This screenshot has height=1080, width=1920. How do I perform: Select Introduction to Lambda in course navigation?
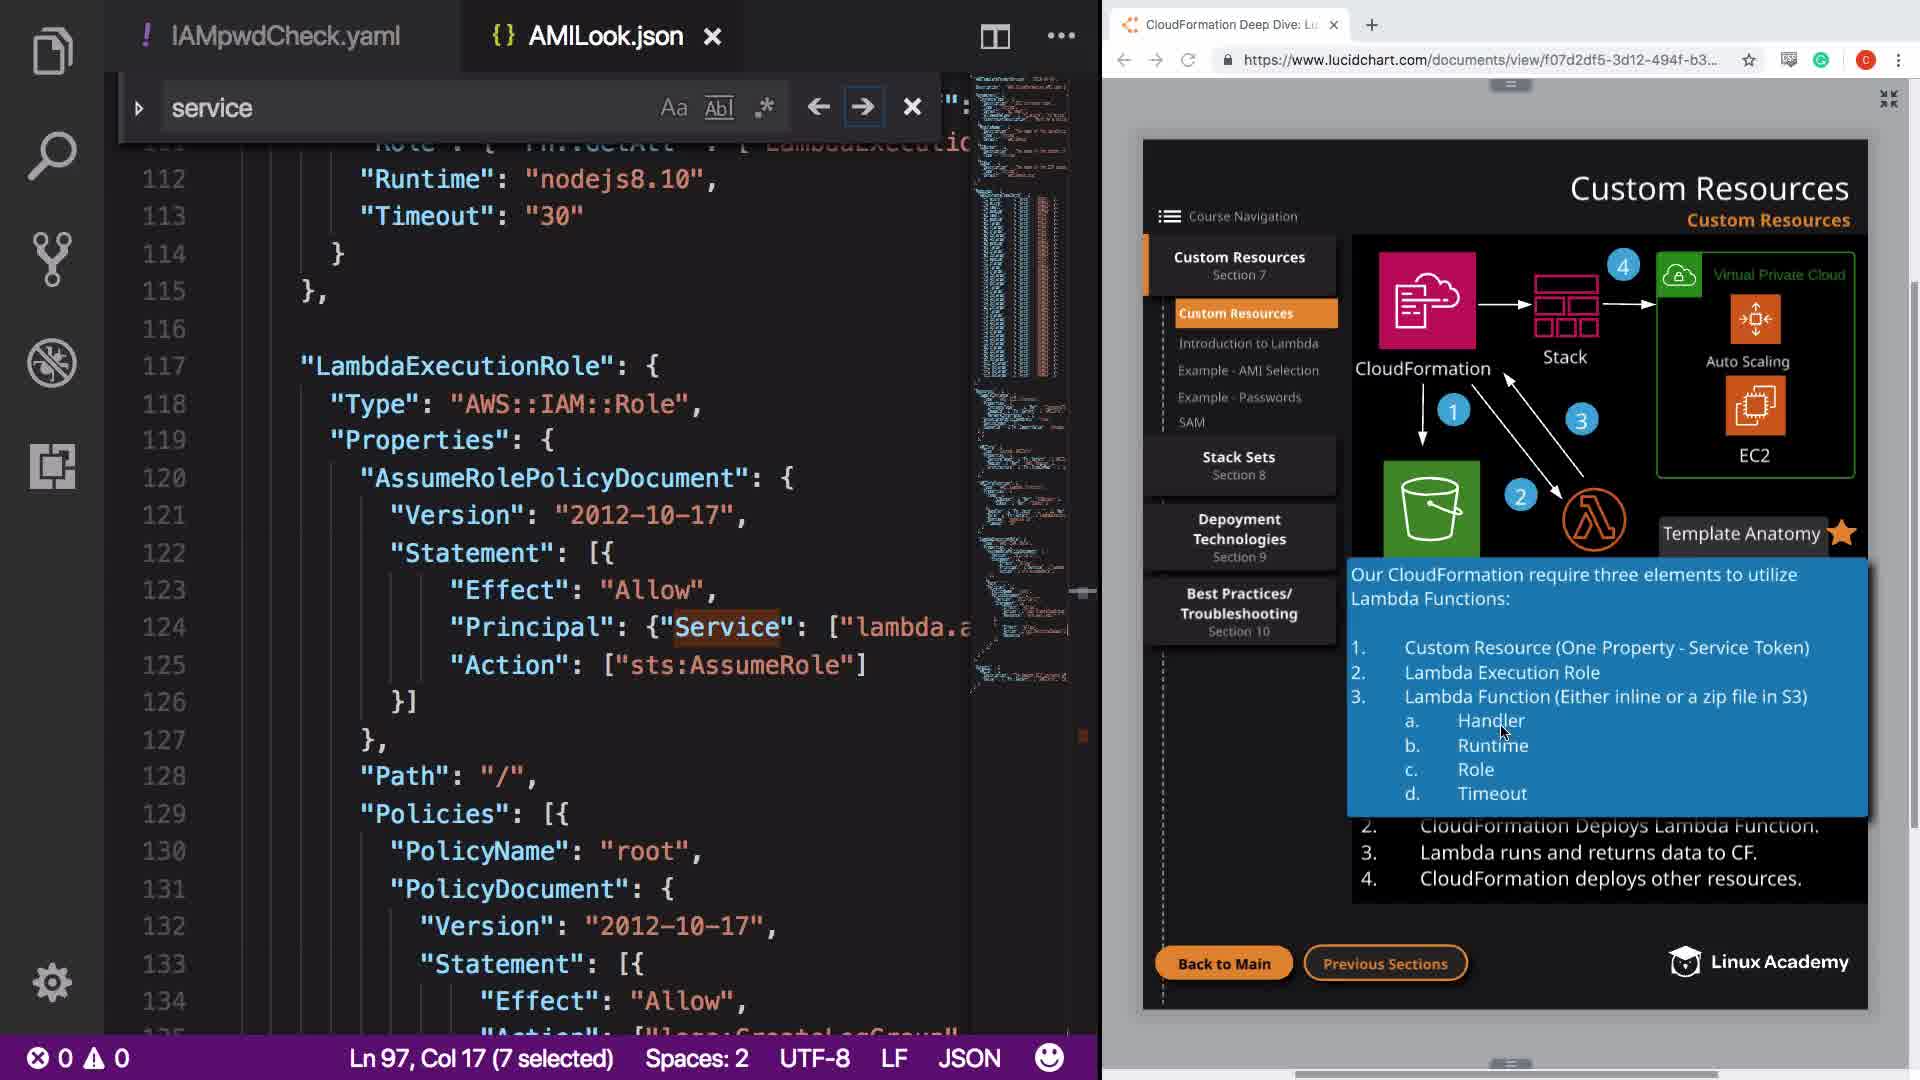click(x=1248, y=343)
